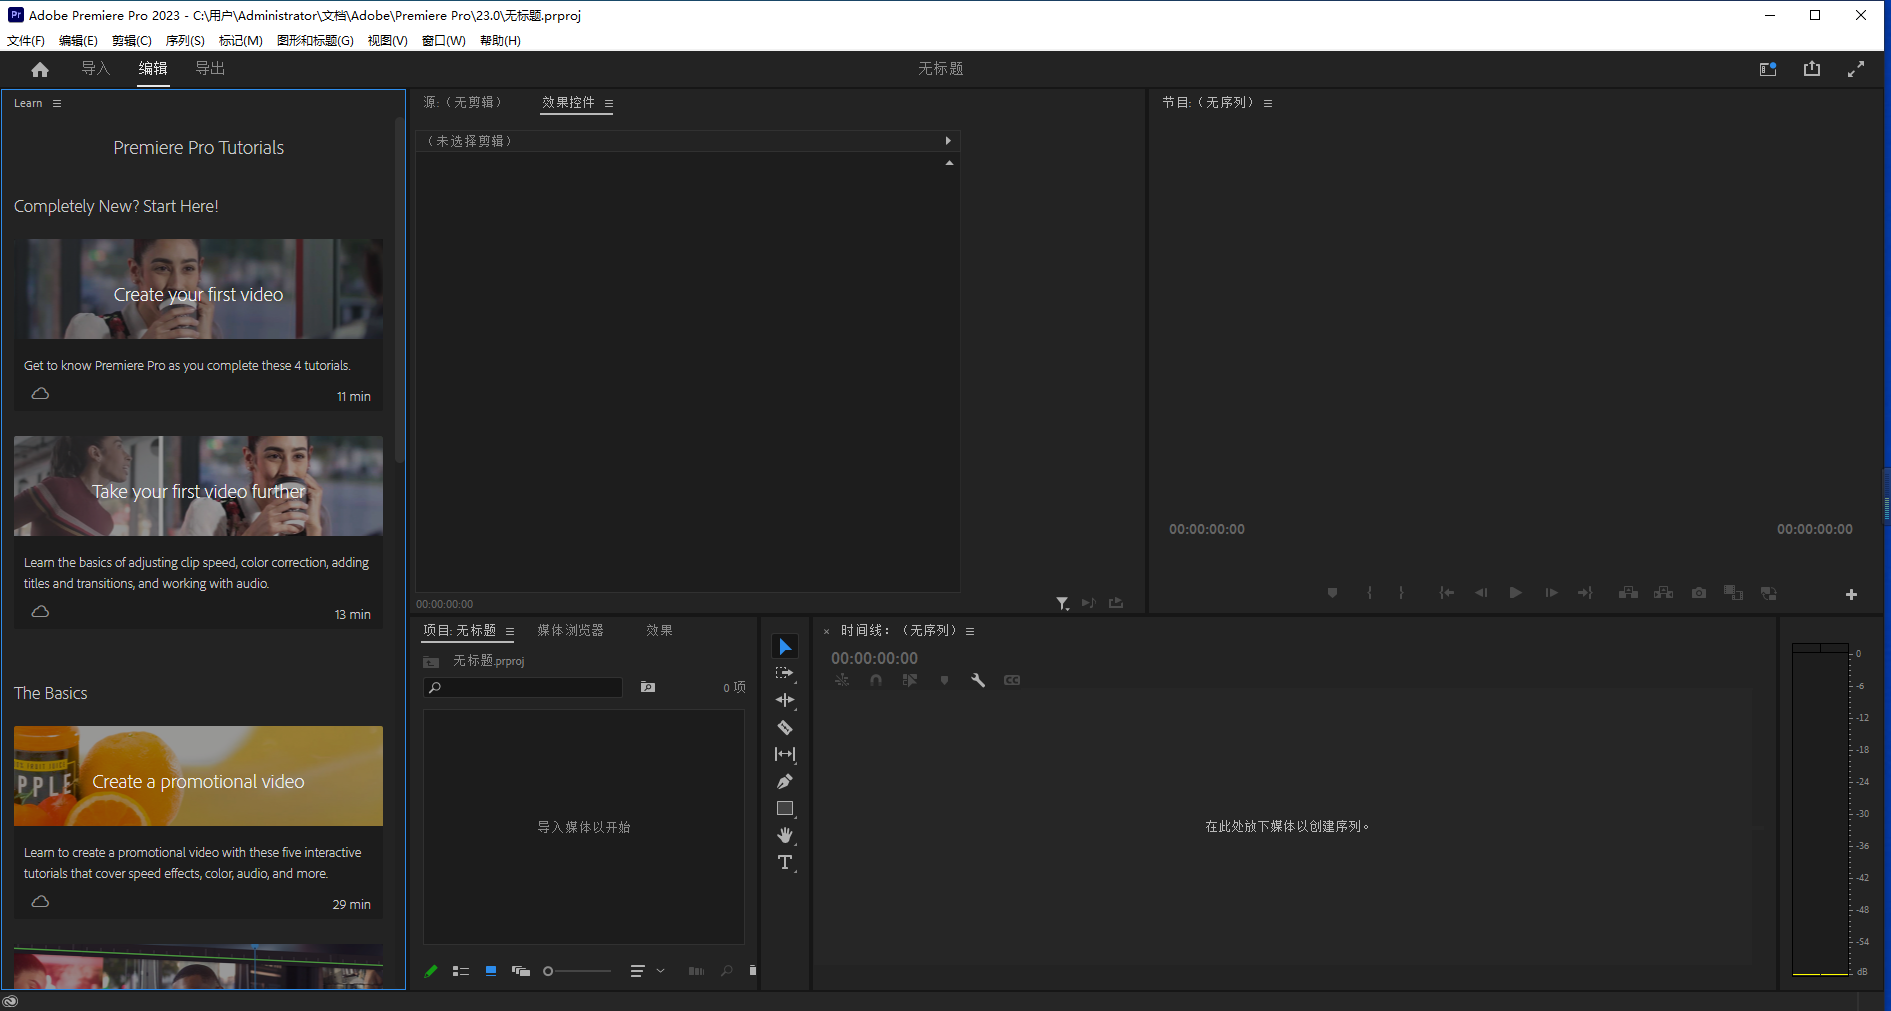Toggle closed captions display icon
Viewport: 1891px width, 1011px height.
pos(1011,679)
